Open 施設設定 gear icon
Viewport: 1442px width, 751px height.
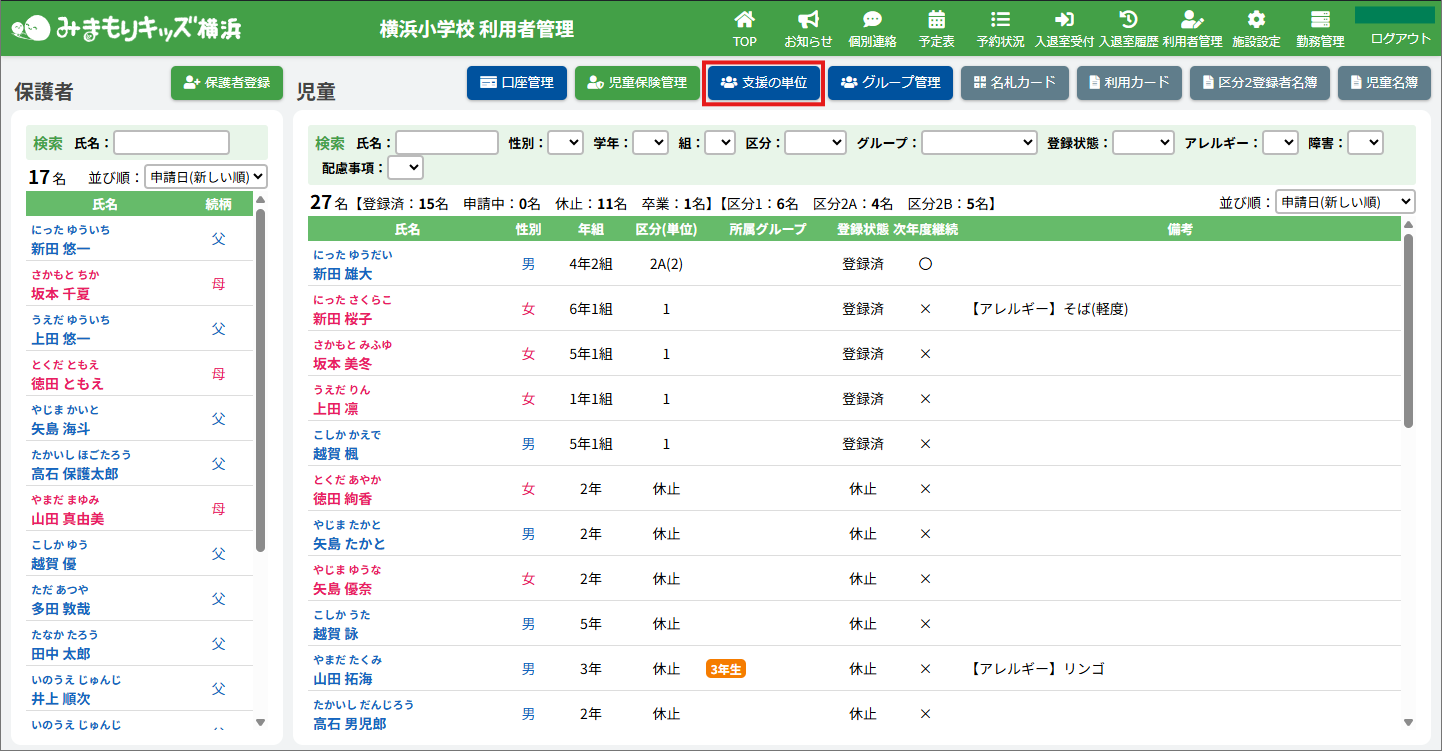[x=1256, y=20]
